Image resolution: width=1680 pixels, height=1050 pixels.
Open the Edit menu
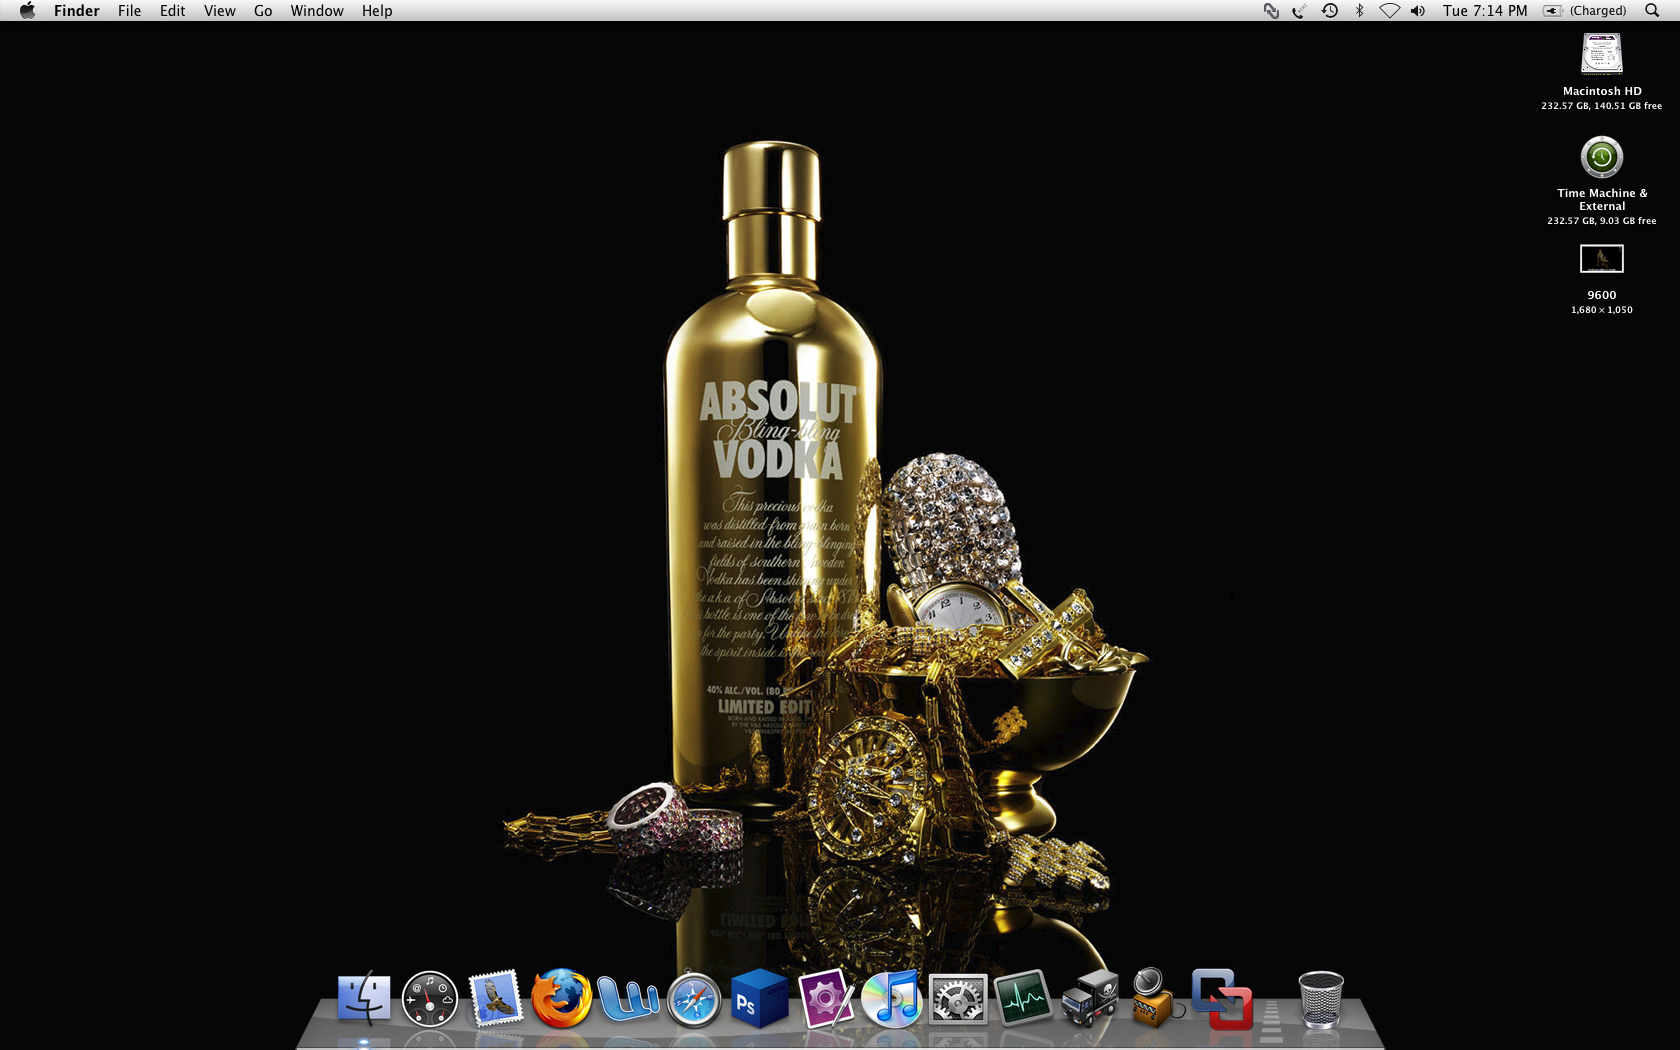click(x=173, y=11)
